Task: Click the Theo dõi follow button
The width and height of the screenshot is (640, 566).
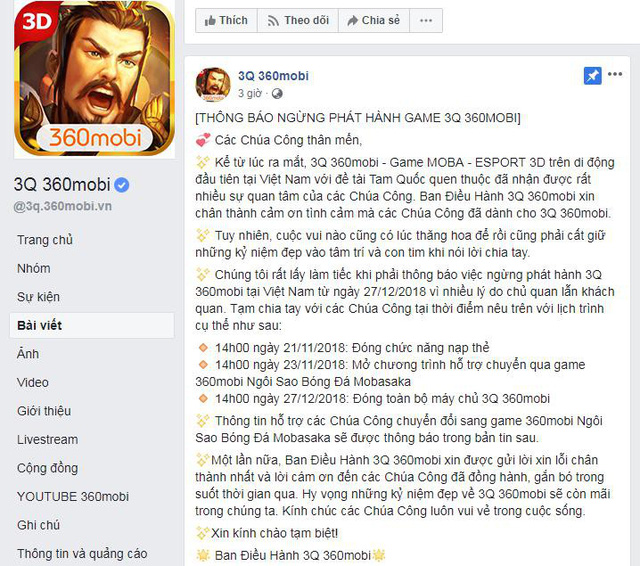Action: tap(298, 20)
